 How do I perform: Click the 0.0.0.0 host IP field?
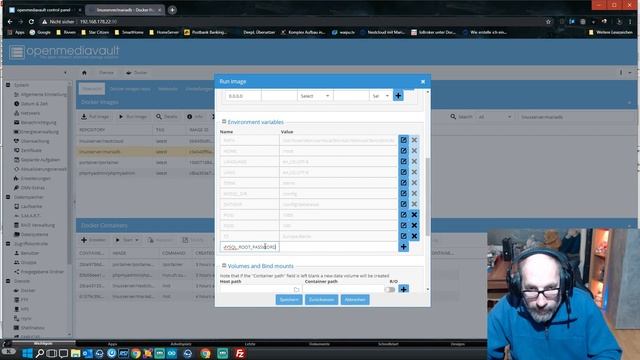point(243,96)
